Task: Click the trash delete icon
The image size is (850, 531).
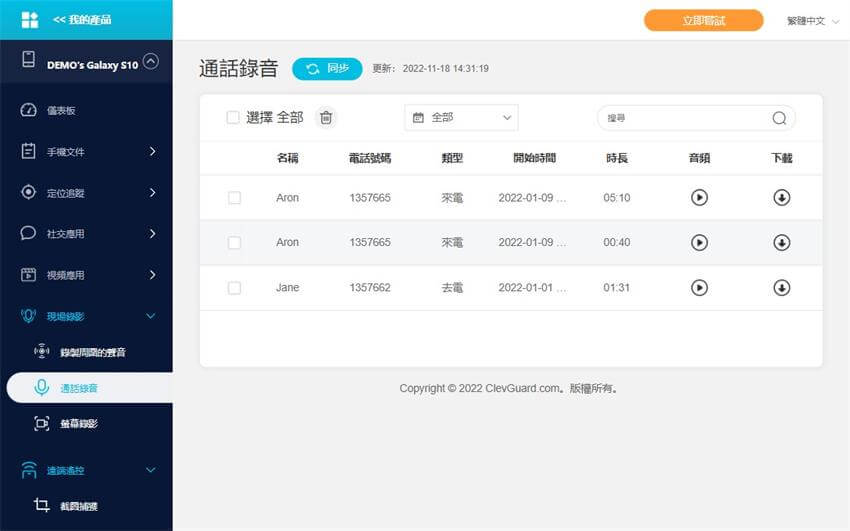Action: click(326, 118)
